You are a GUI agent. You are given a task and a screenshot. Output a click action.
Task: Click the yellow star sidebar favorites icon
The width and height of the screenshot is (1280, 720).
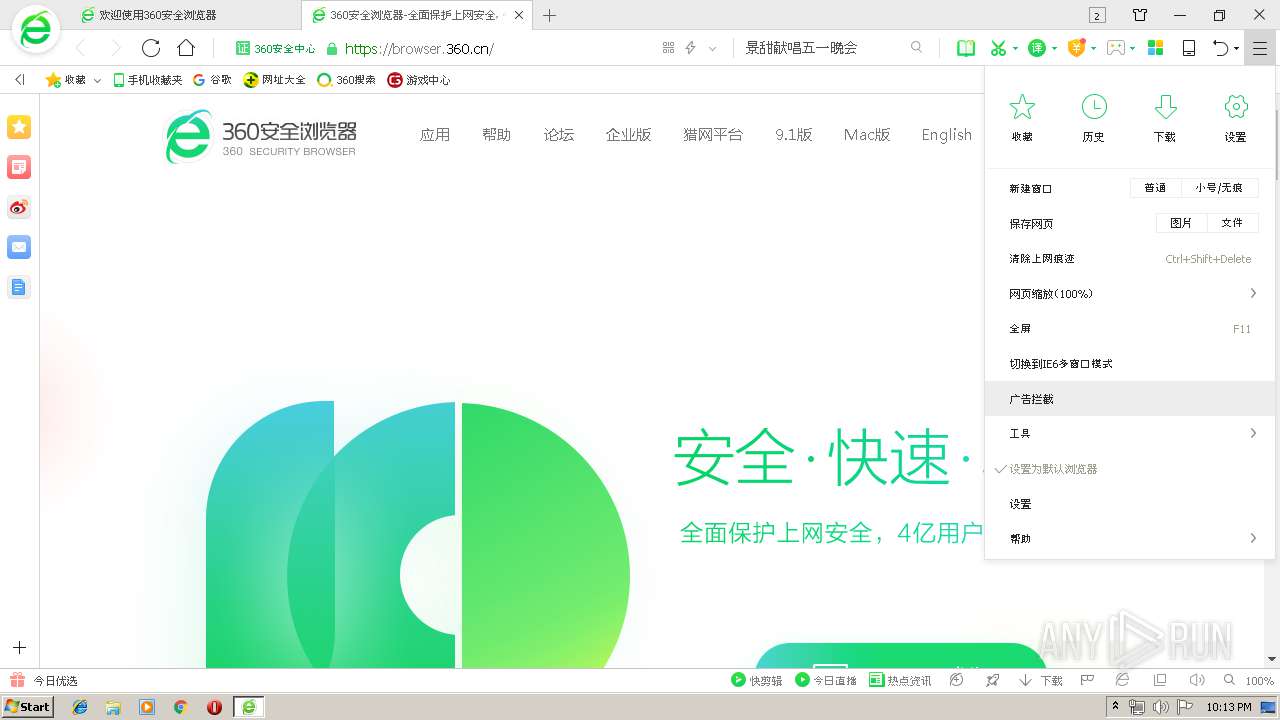[x=19, y=127]
